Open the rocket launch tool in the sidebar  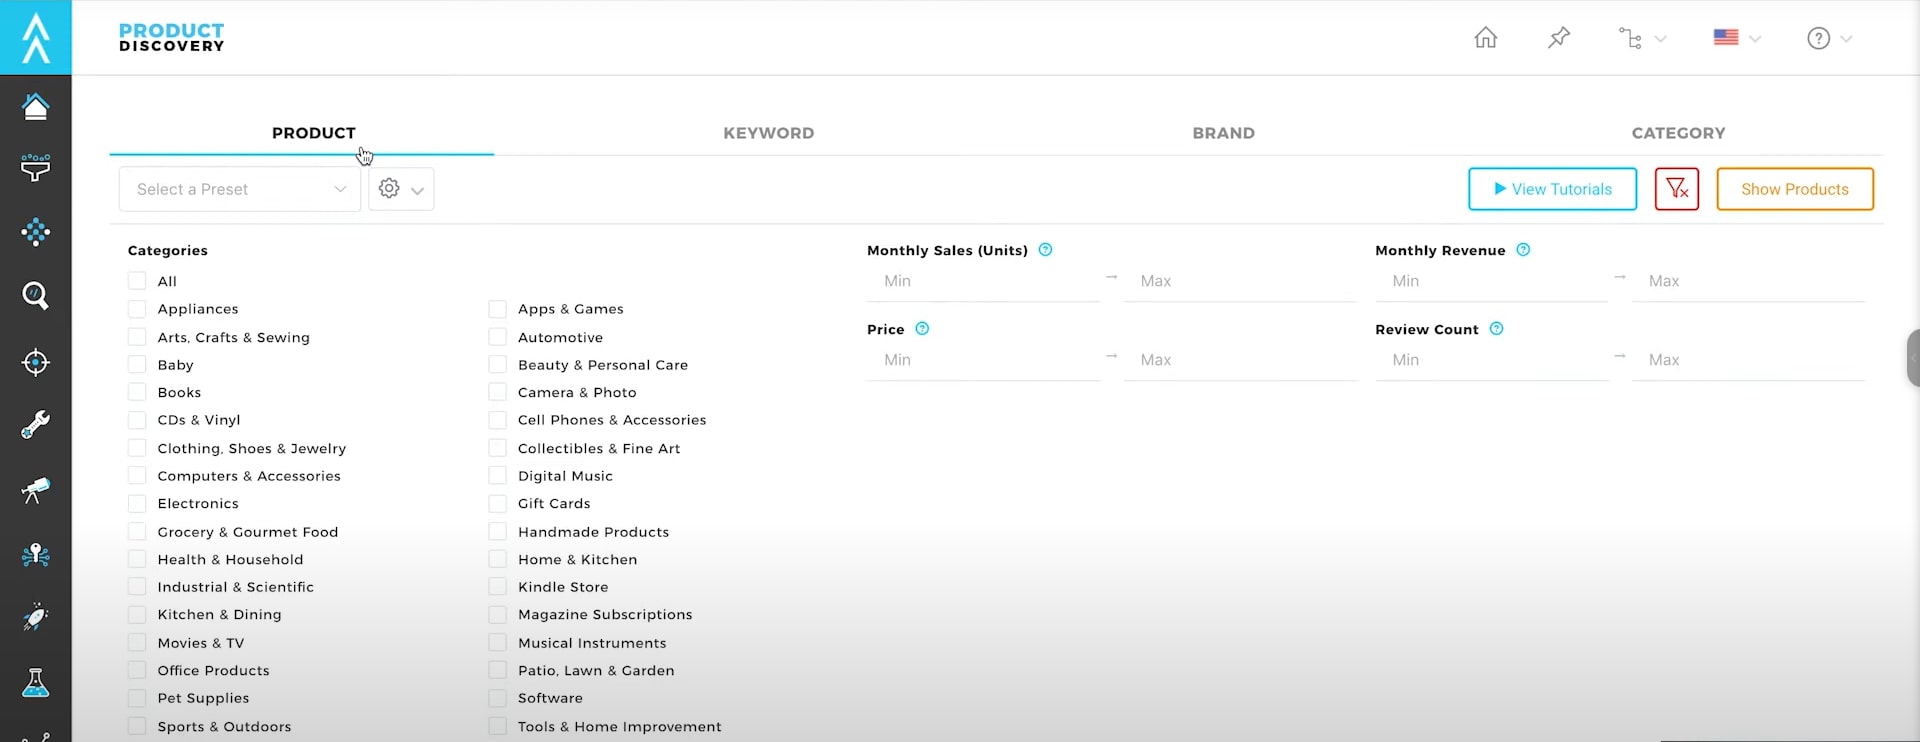point(36,618)
